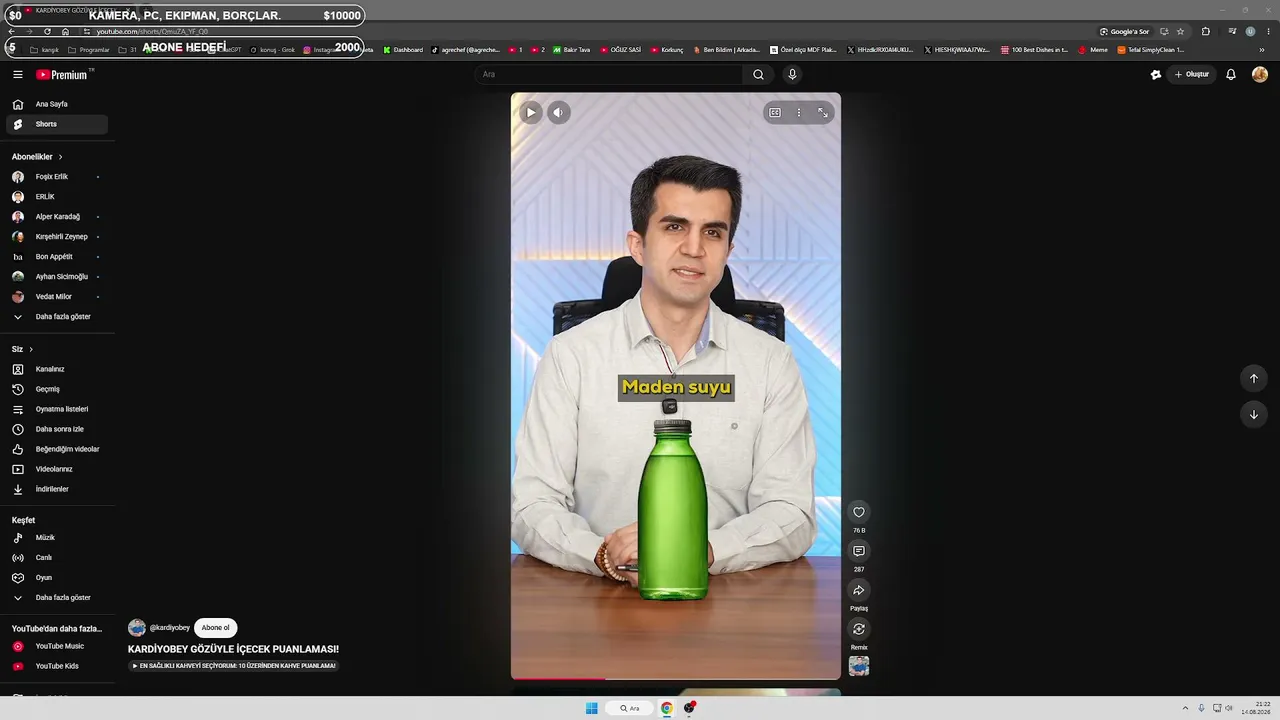Open the kardiyobey channel avatar

point(137,628)
